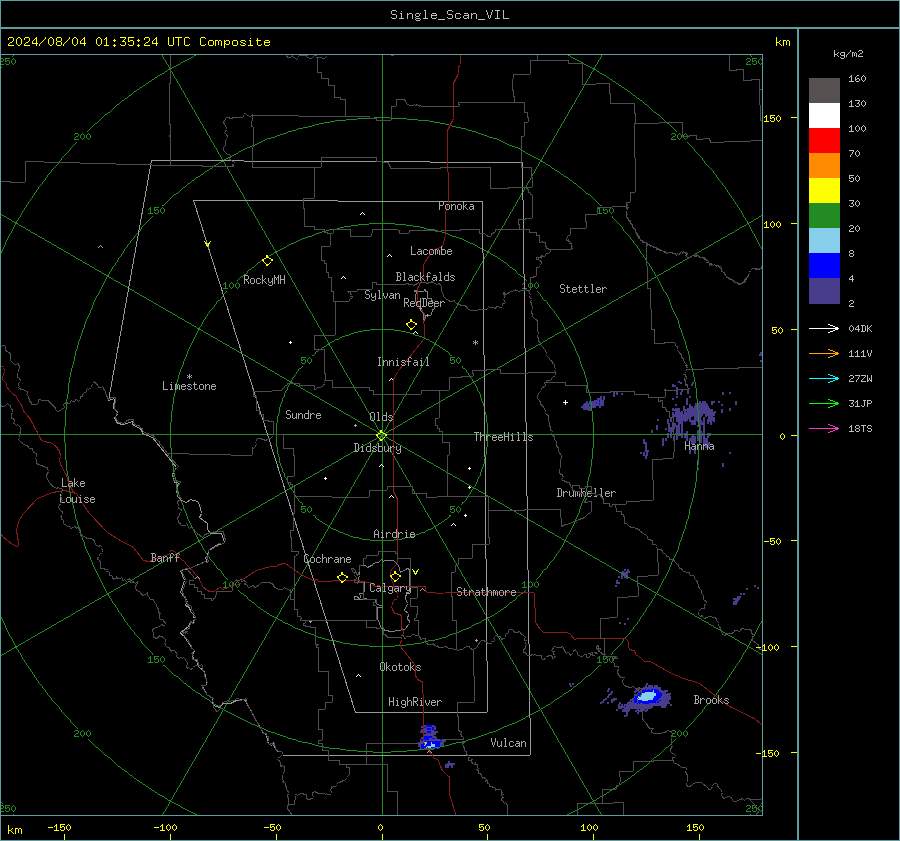Click the ThreeHills label
The height and width of the screenshot is (841, 900).
pyautogui.click(x=503, y=437)
